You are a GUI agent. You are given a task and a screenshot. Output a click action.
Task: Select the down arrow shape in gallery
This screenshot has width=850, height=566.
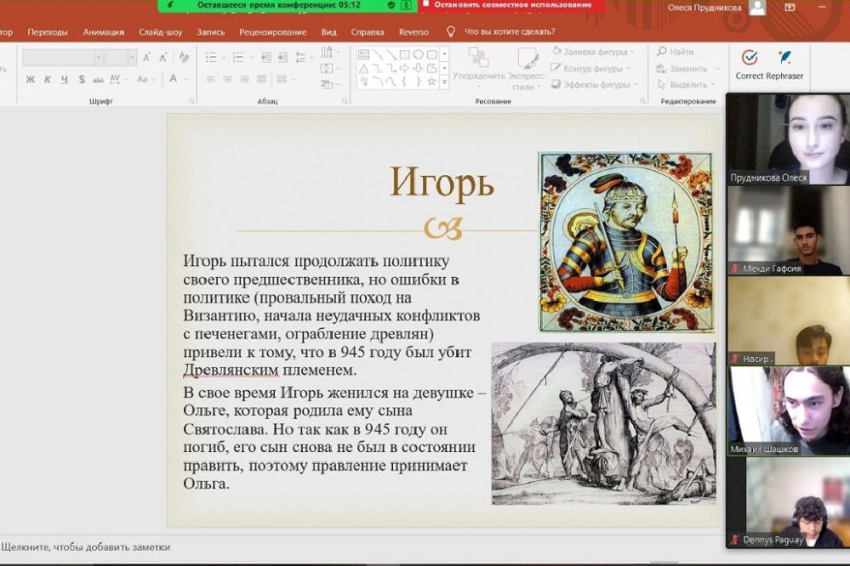[x=418, y=68]
